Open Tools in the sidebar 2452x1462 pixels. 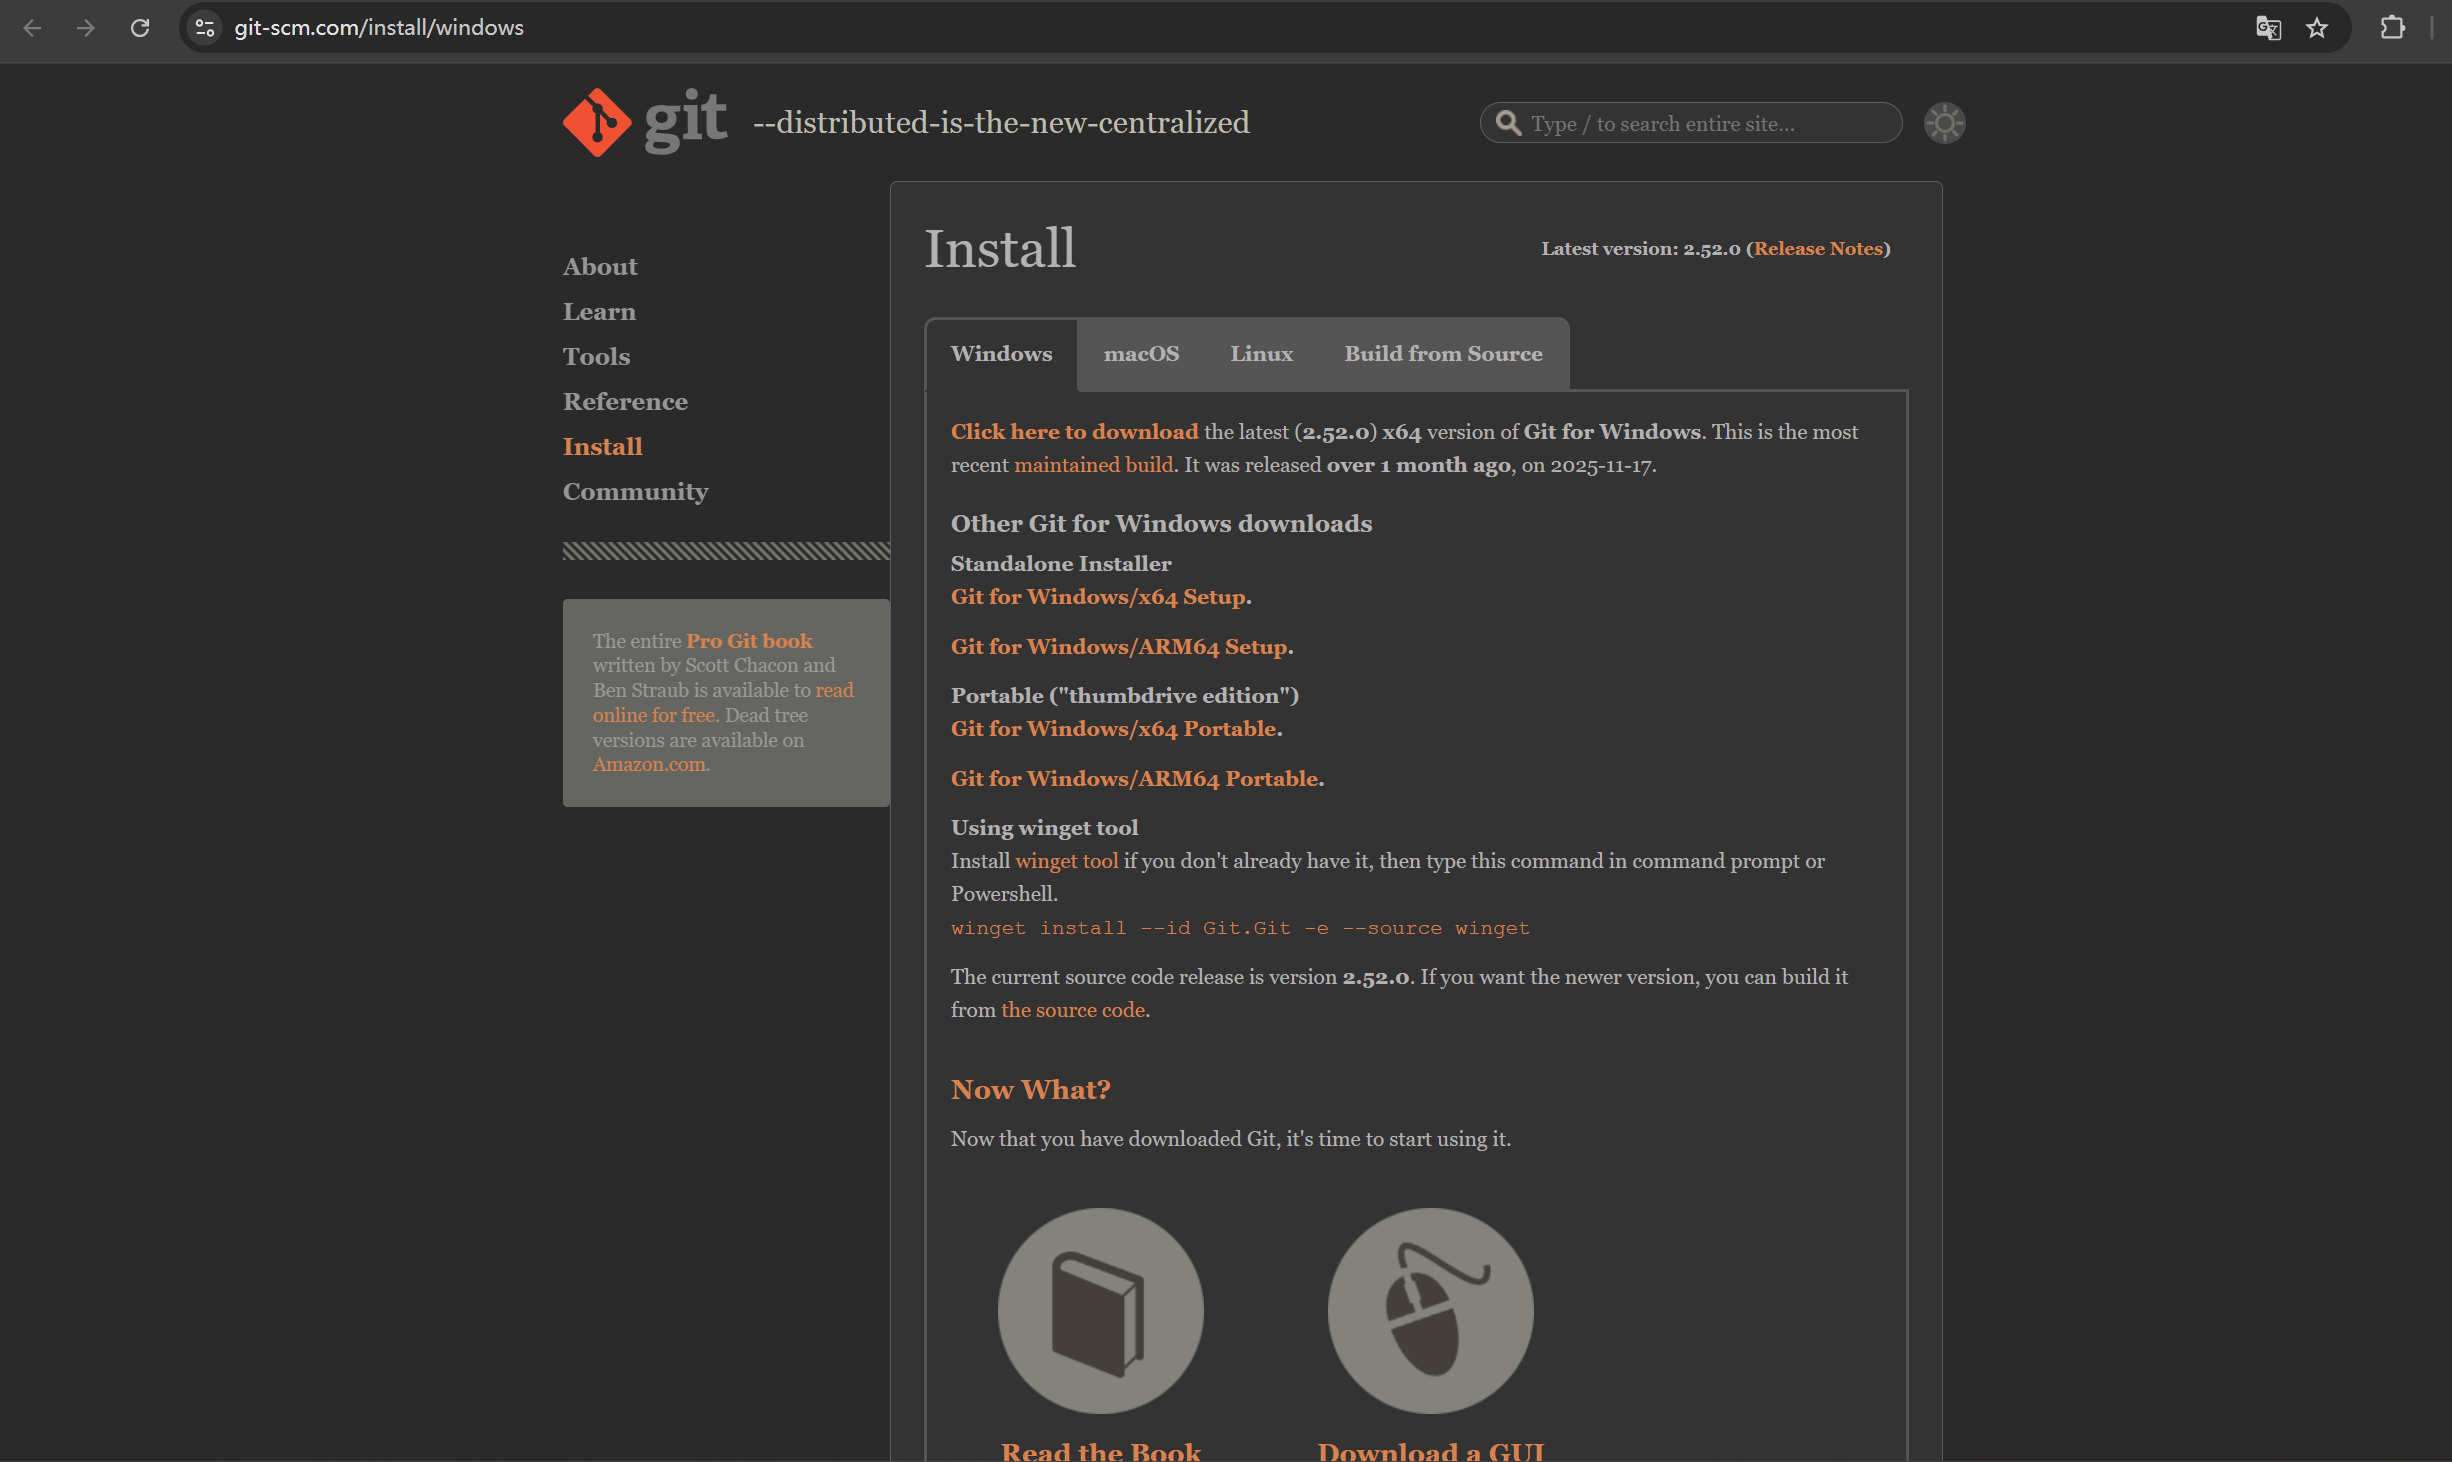[x=596, y=357]
